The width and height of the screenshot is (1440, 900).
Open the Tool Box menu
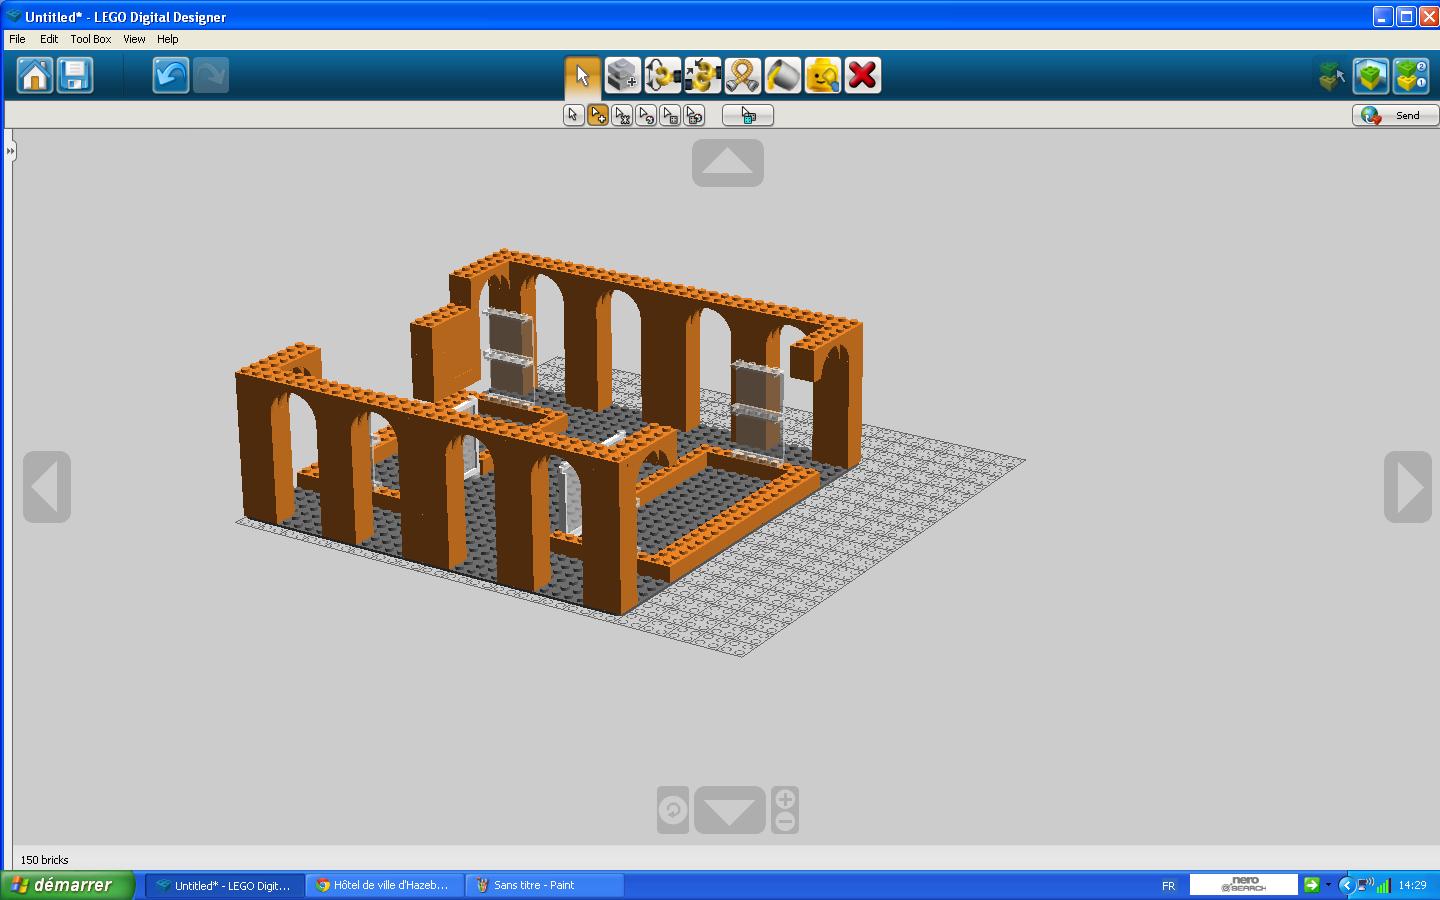pyautogui.click(x=90, y=39)
